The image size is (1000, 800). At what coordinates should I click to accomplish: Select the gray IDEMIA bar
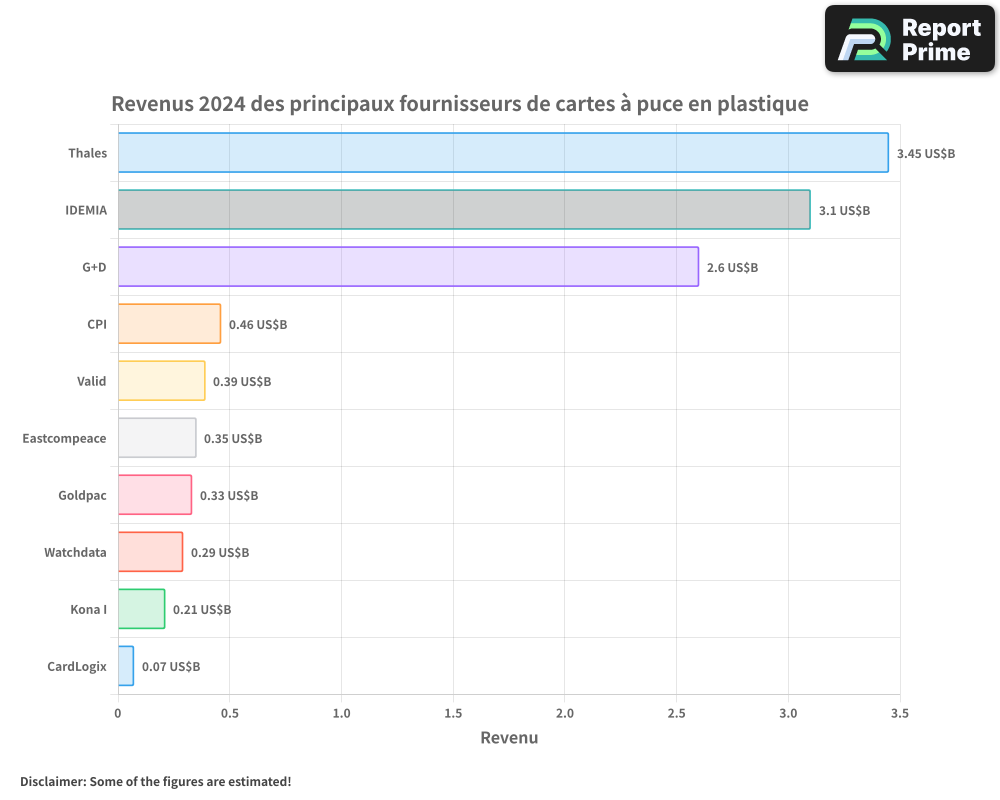click(464, 210)
